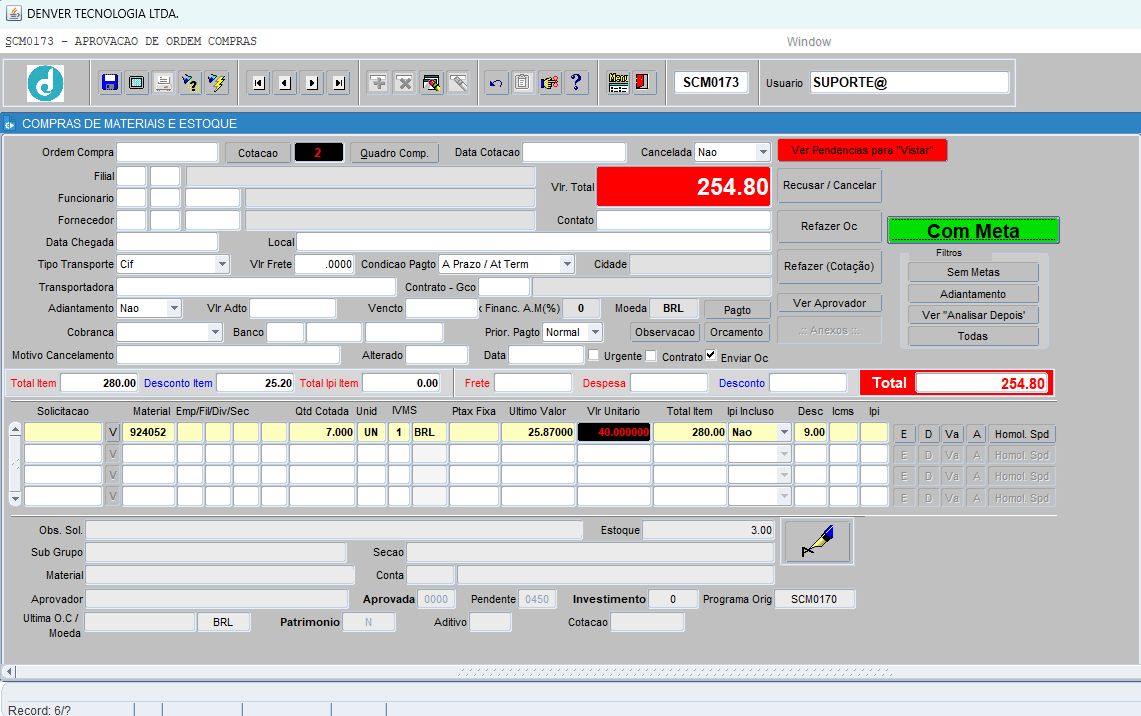The image size is (1141, 716).
Task: Click the edit-field pencil window icon
Action: tap(432, 82)
